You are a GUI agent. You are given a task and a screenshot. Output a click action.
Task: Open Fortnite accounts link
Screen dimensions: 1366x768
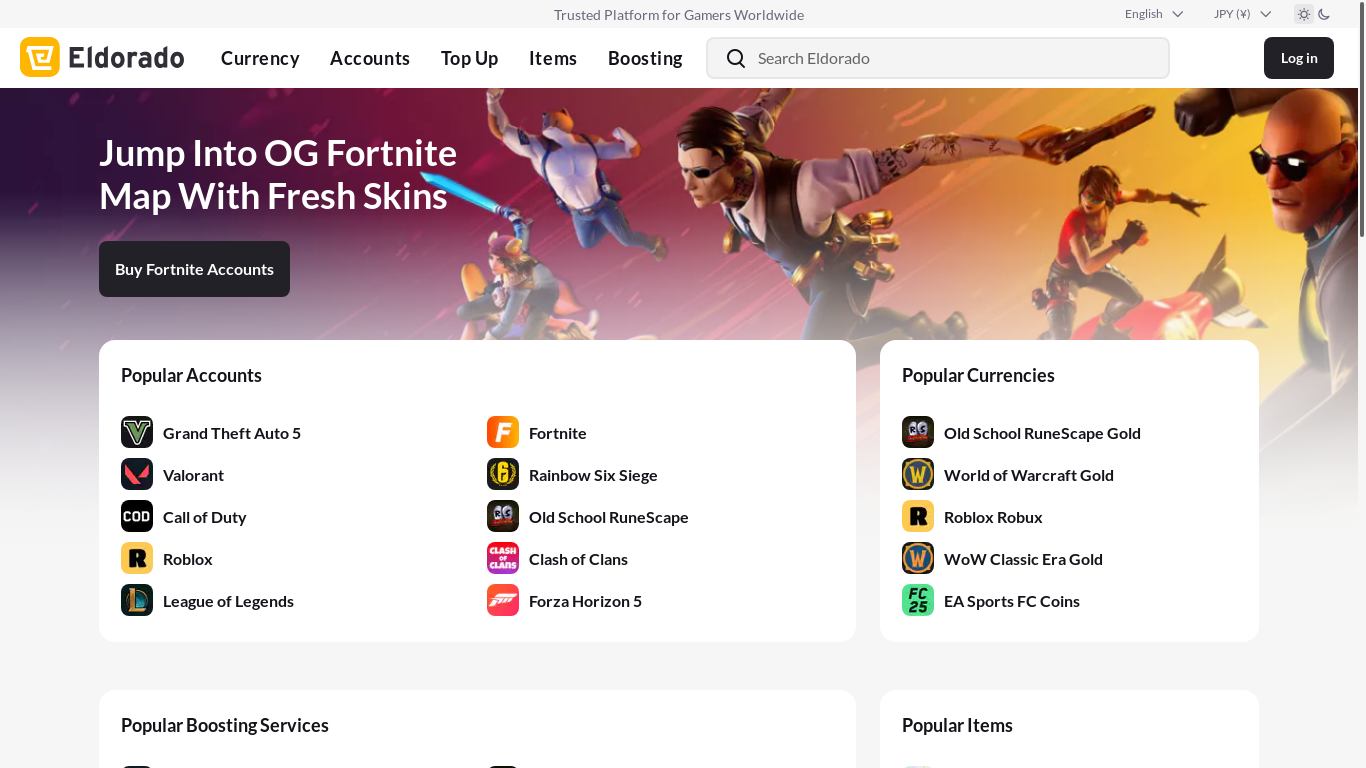click(558, 433)
